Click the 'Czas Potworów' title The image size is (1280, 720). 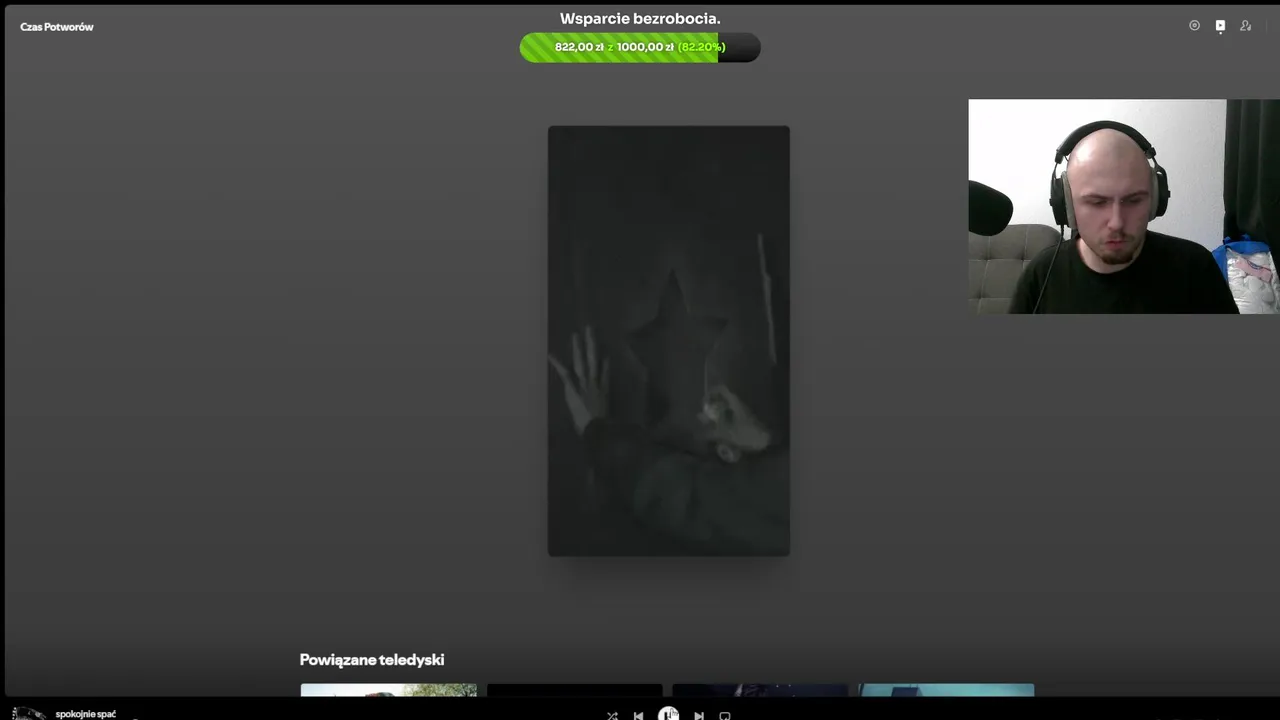(x=57, y=27)
